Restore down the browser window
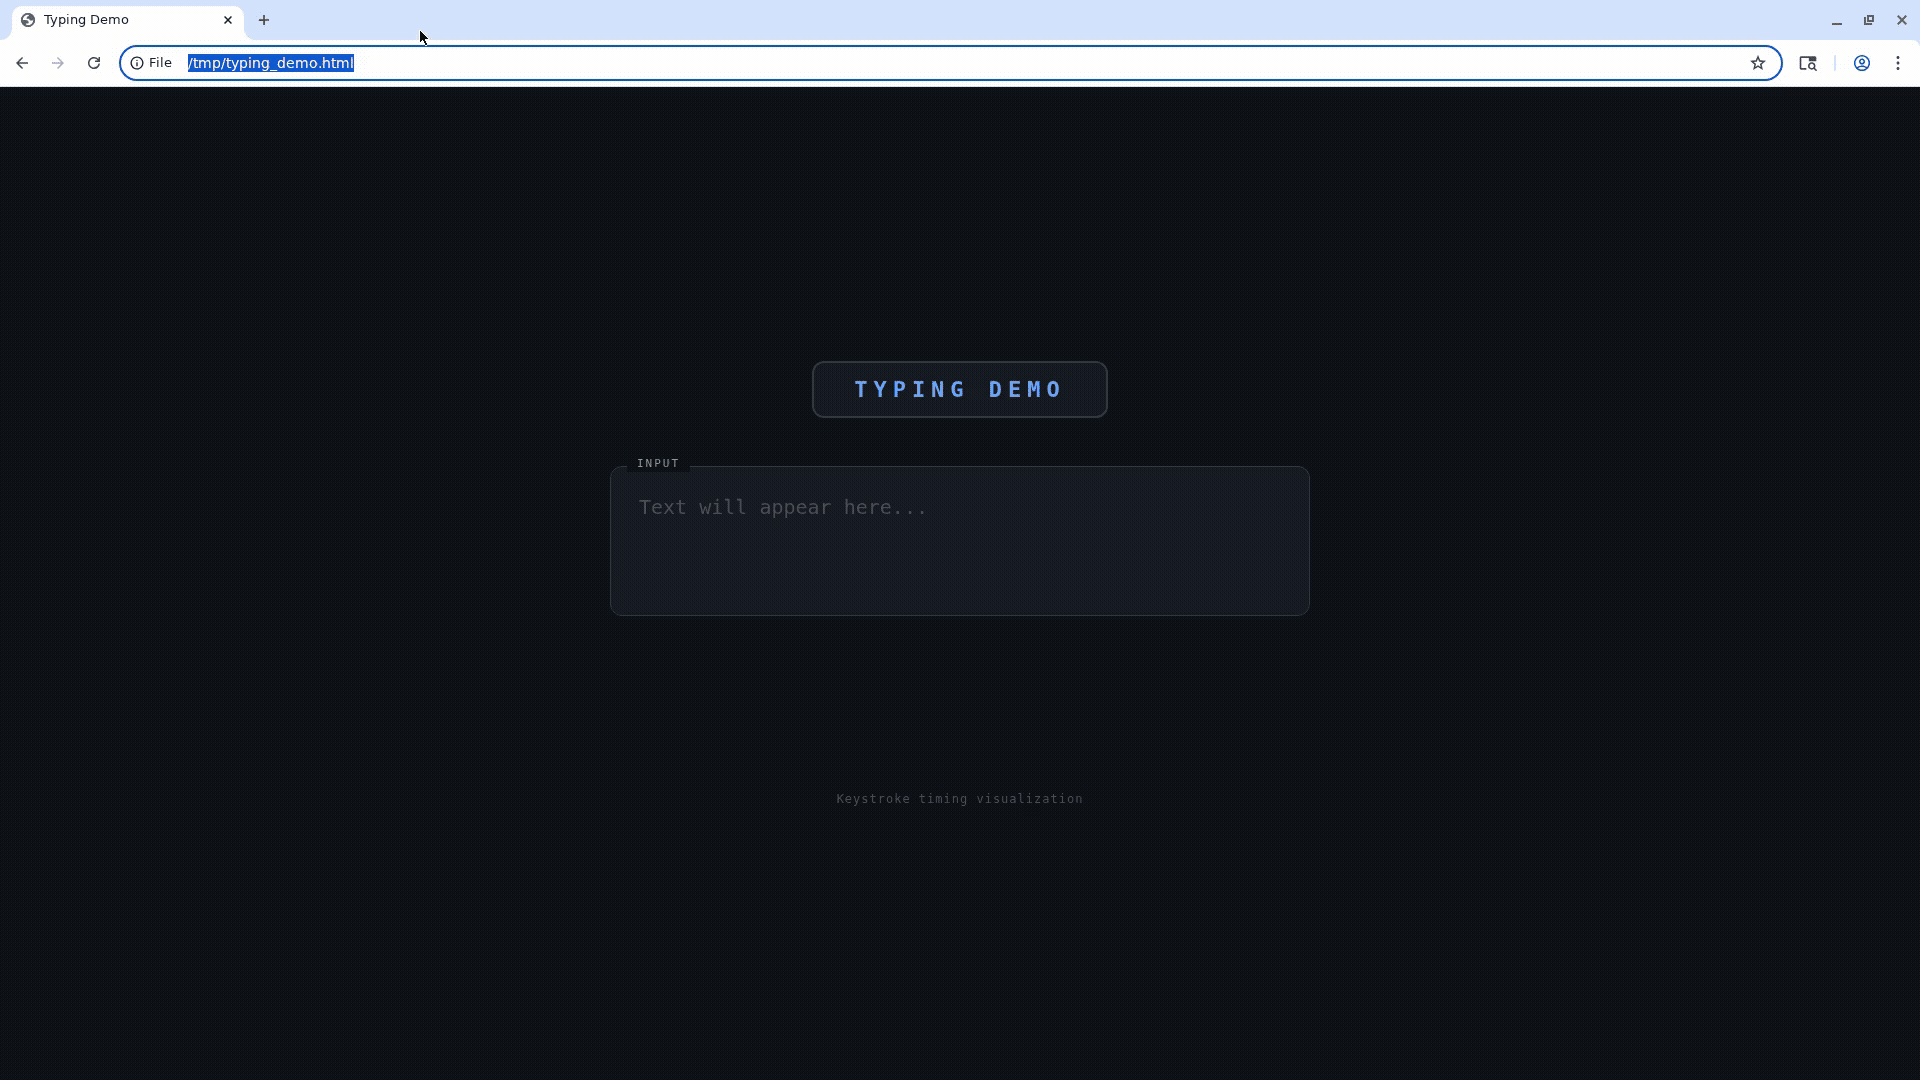The image size is (1920, 1080). [x=1869, y=20]
